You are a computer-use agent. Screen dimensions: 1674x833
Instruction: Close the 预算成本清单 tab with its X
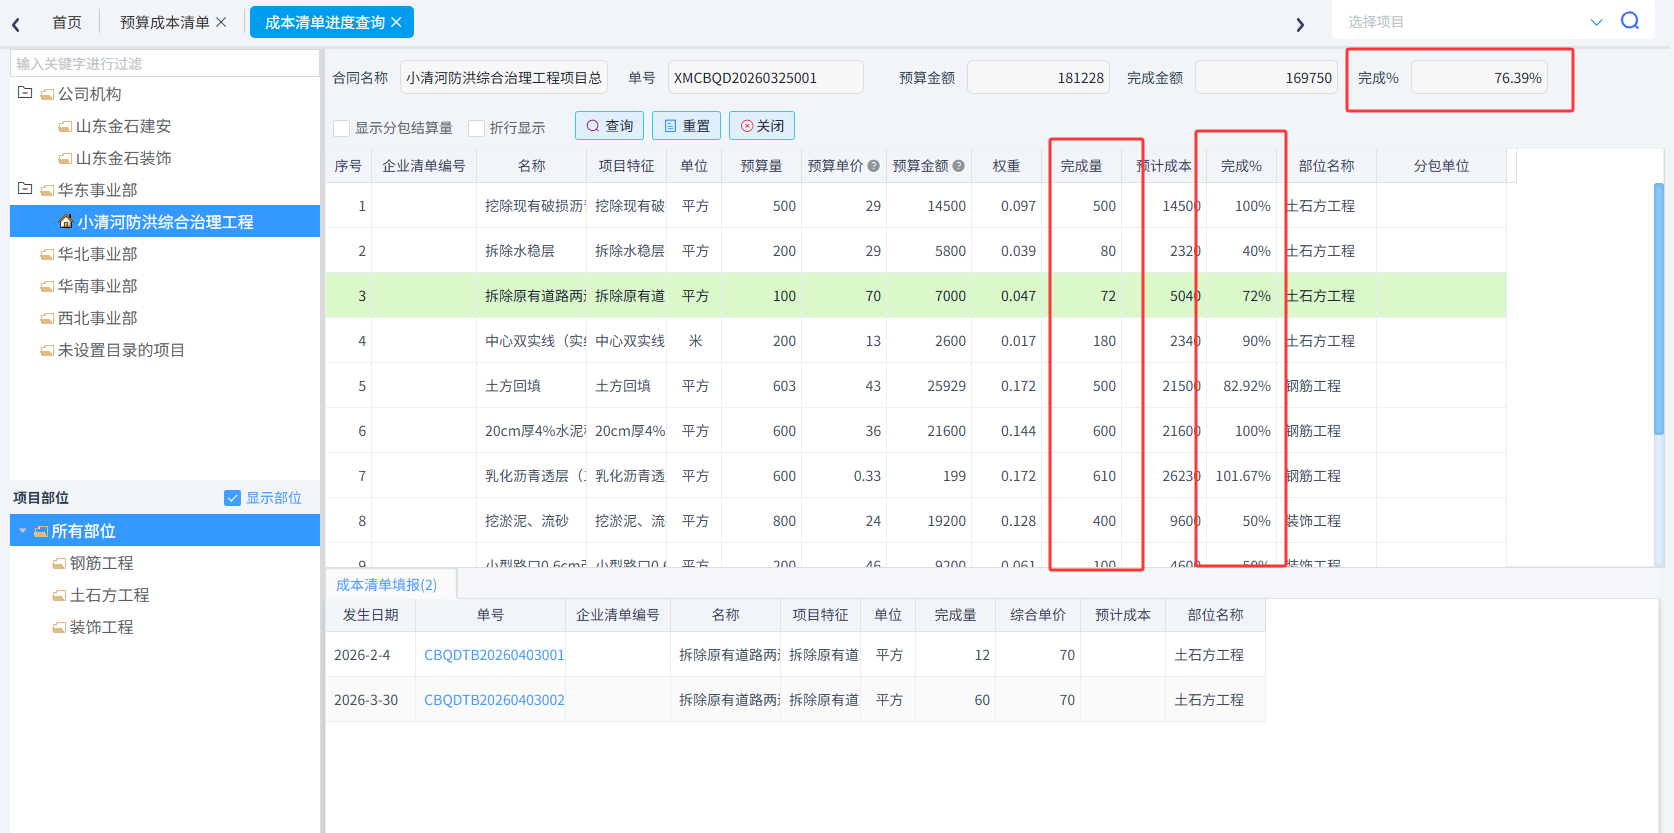(x=221, y=22)
